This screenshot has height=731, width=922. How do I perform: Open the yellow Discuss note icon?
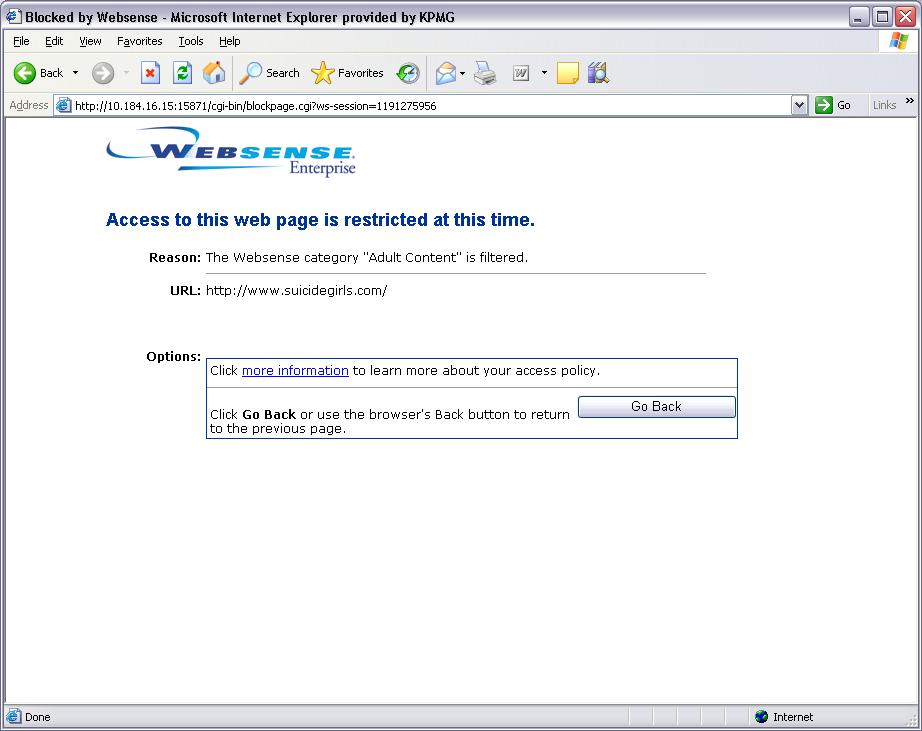[x=568, y=73]
